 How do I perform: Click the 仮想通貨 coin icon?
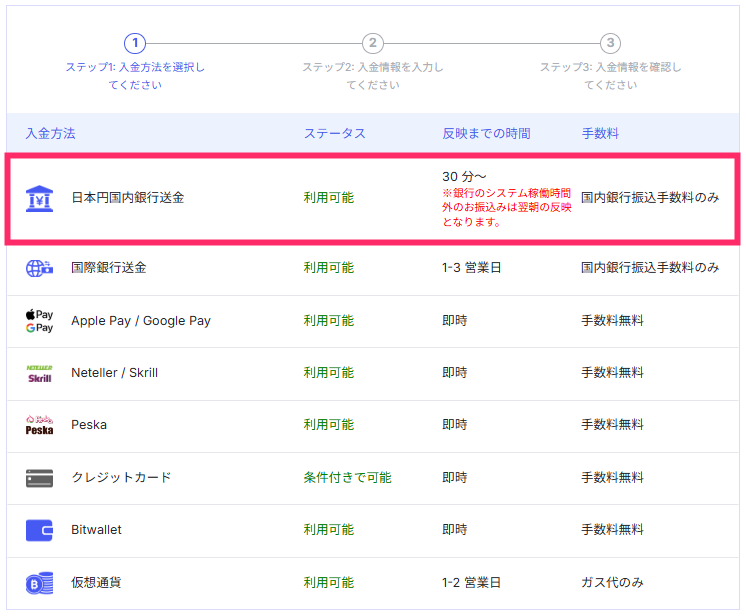click(x=39, y=583)
